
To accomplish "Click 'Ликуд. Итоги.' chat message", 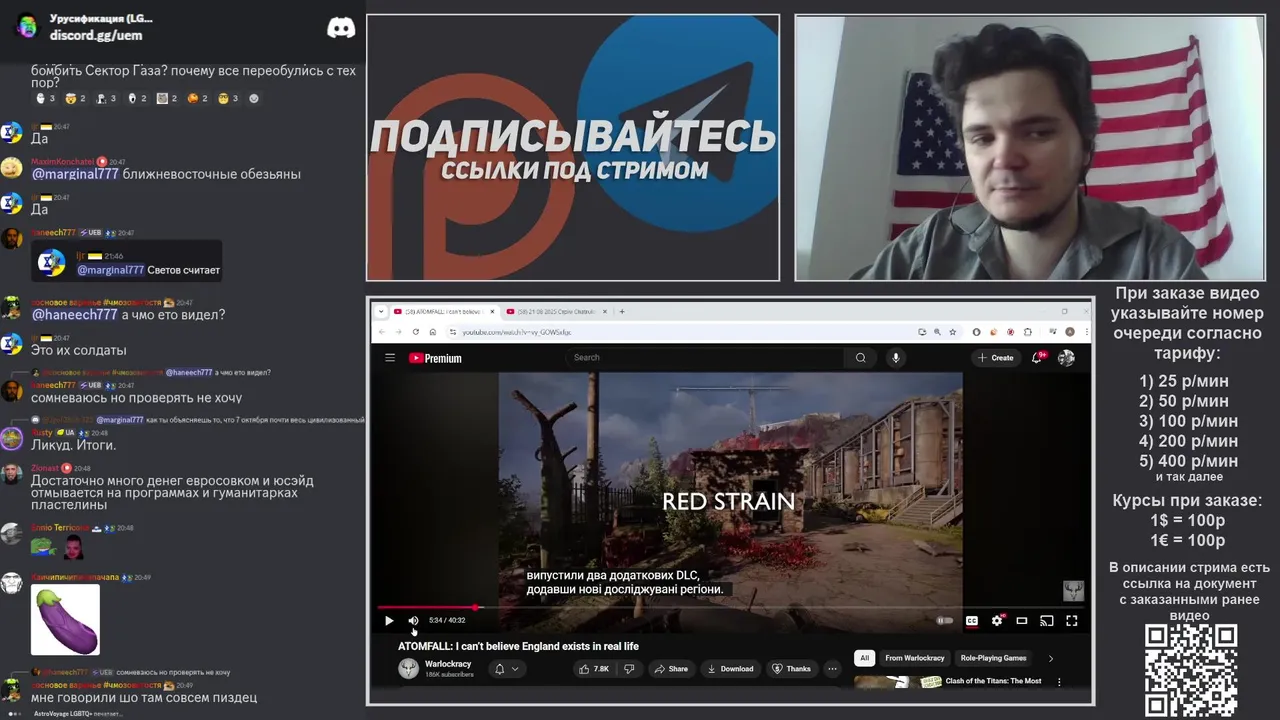I will (x=73, y=445).
